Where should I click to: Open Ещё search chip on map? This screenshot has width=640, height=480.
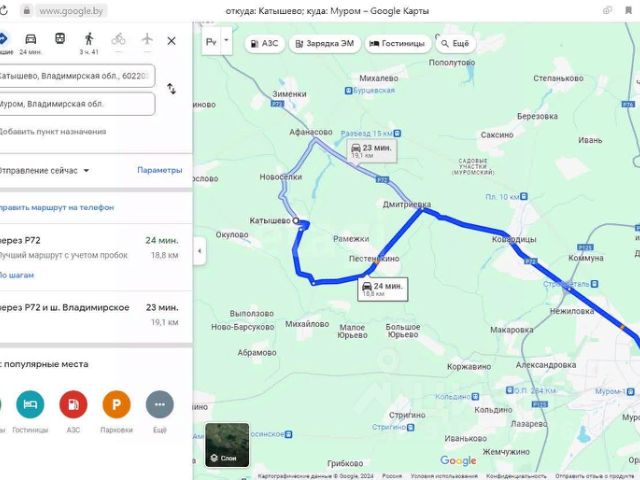tap(456, 44)
